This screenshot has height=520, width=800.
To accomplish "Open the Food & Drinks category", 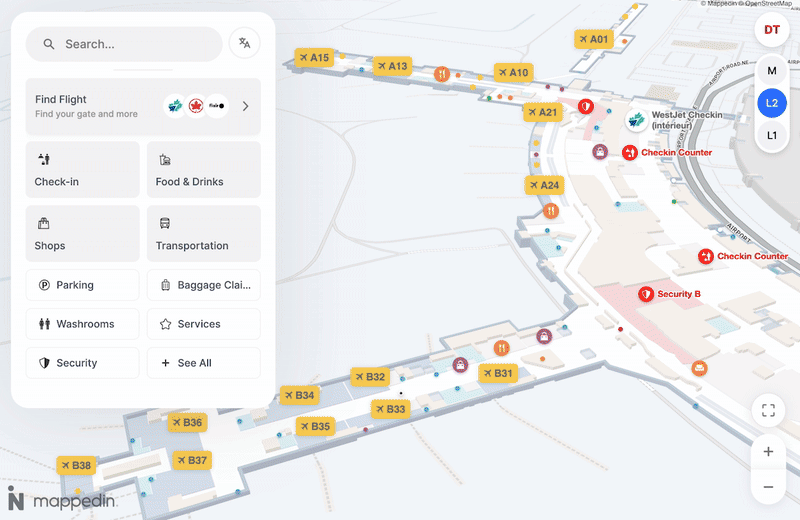I will (204, 169).
